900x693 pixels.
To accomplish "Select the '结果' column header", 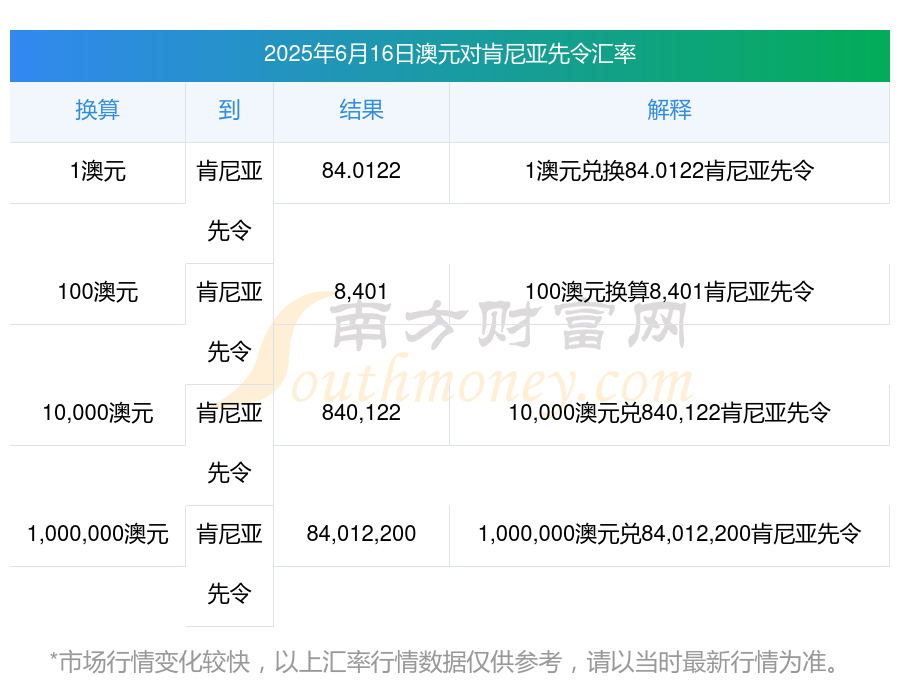I will click(x=361, y=110).
